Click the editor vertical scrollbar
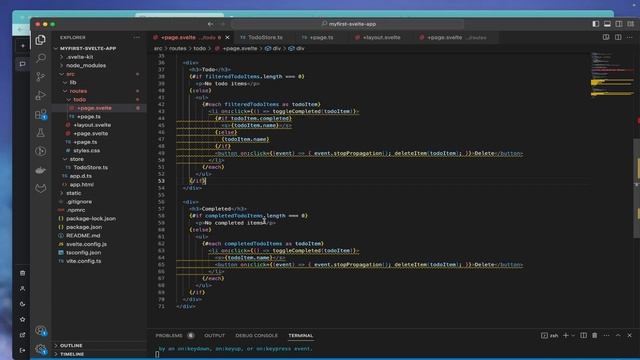 tap(637, 188)
